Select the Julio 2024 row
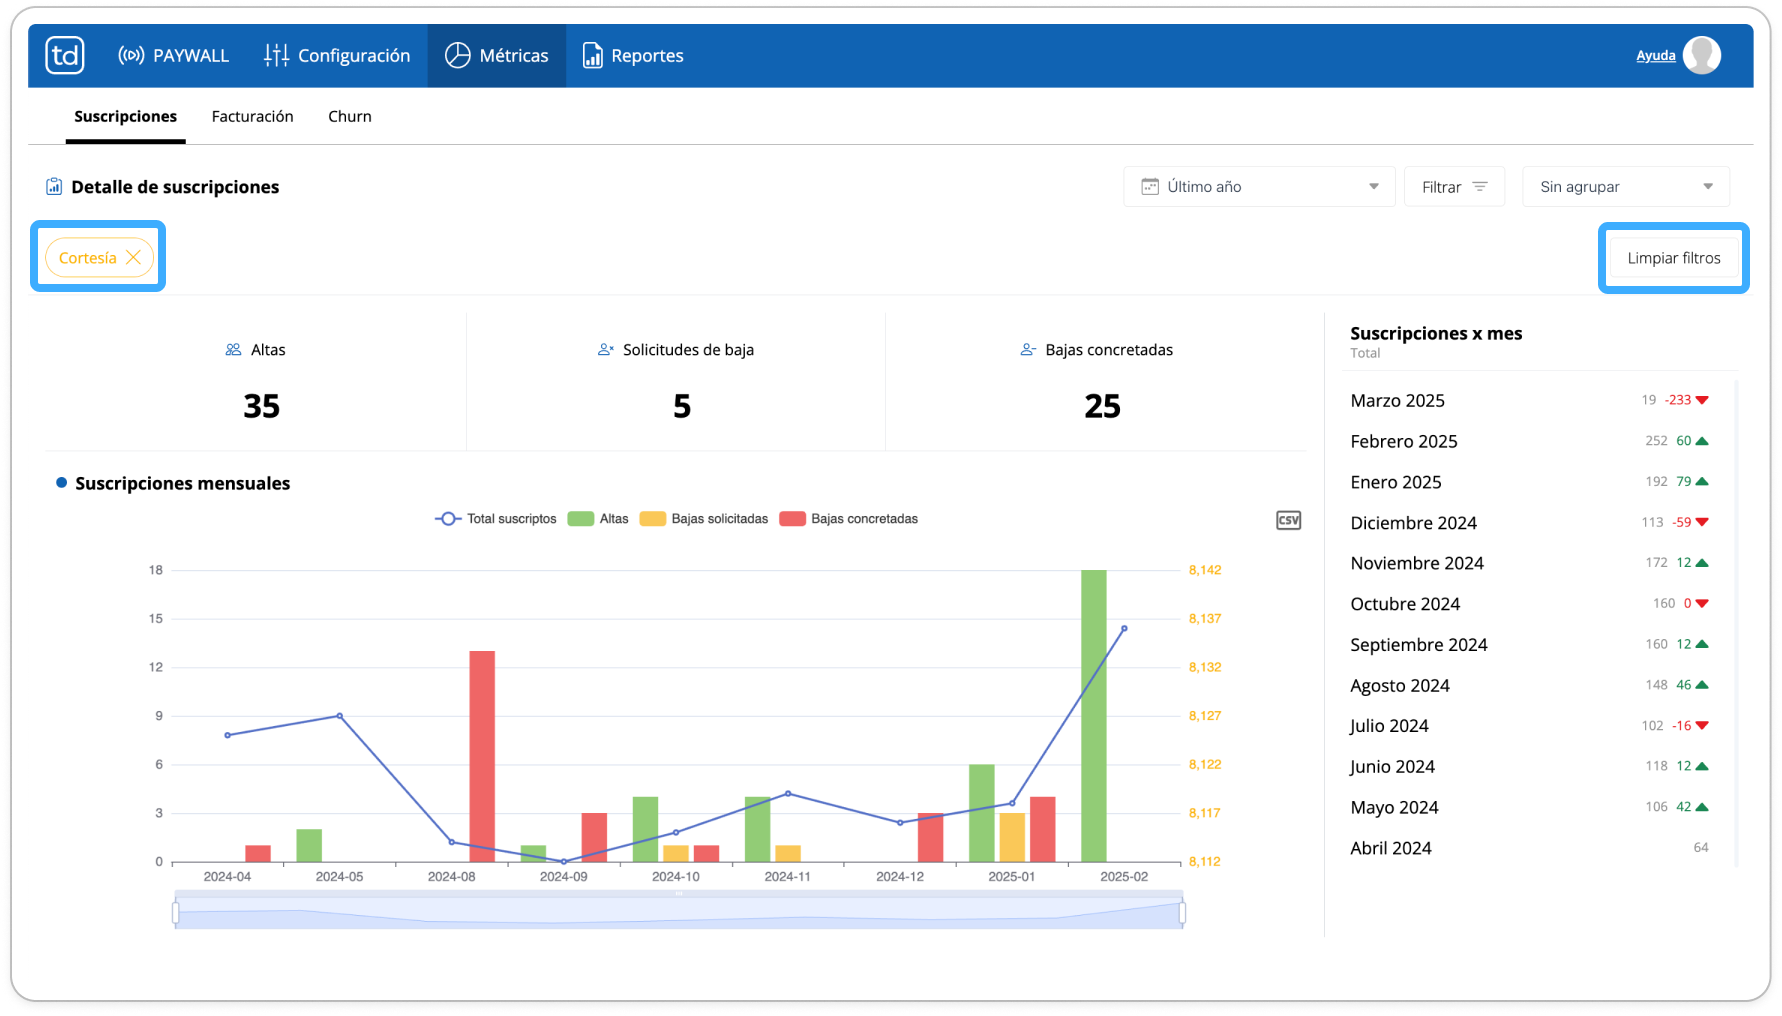Viewport: 1782px width, 1016px height. point(1530,726)
